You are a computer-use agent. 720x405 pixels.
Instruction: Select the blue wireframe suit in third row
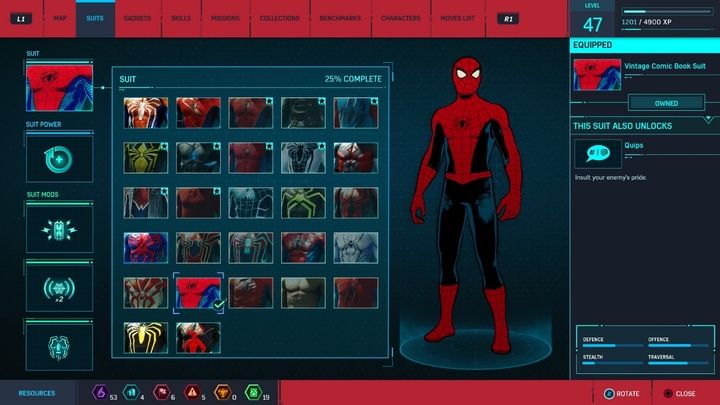click(x=251, y=202)
